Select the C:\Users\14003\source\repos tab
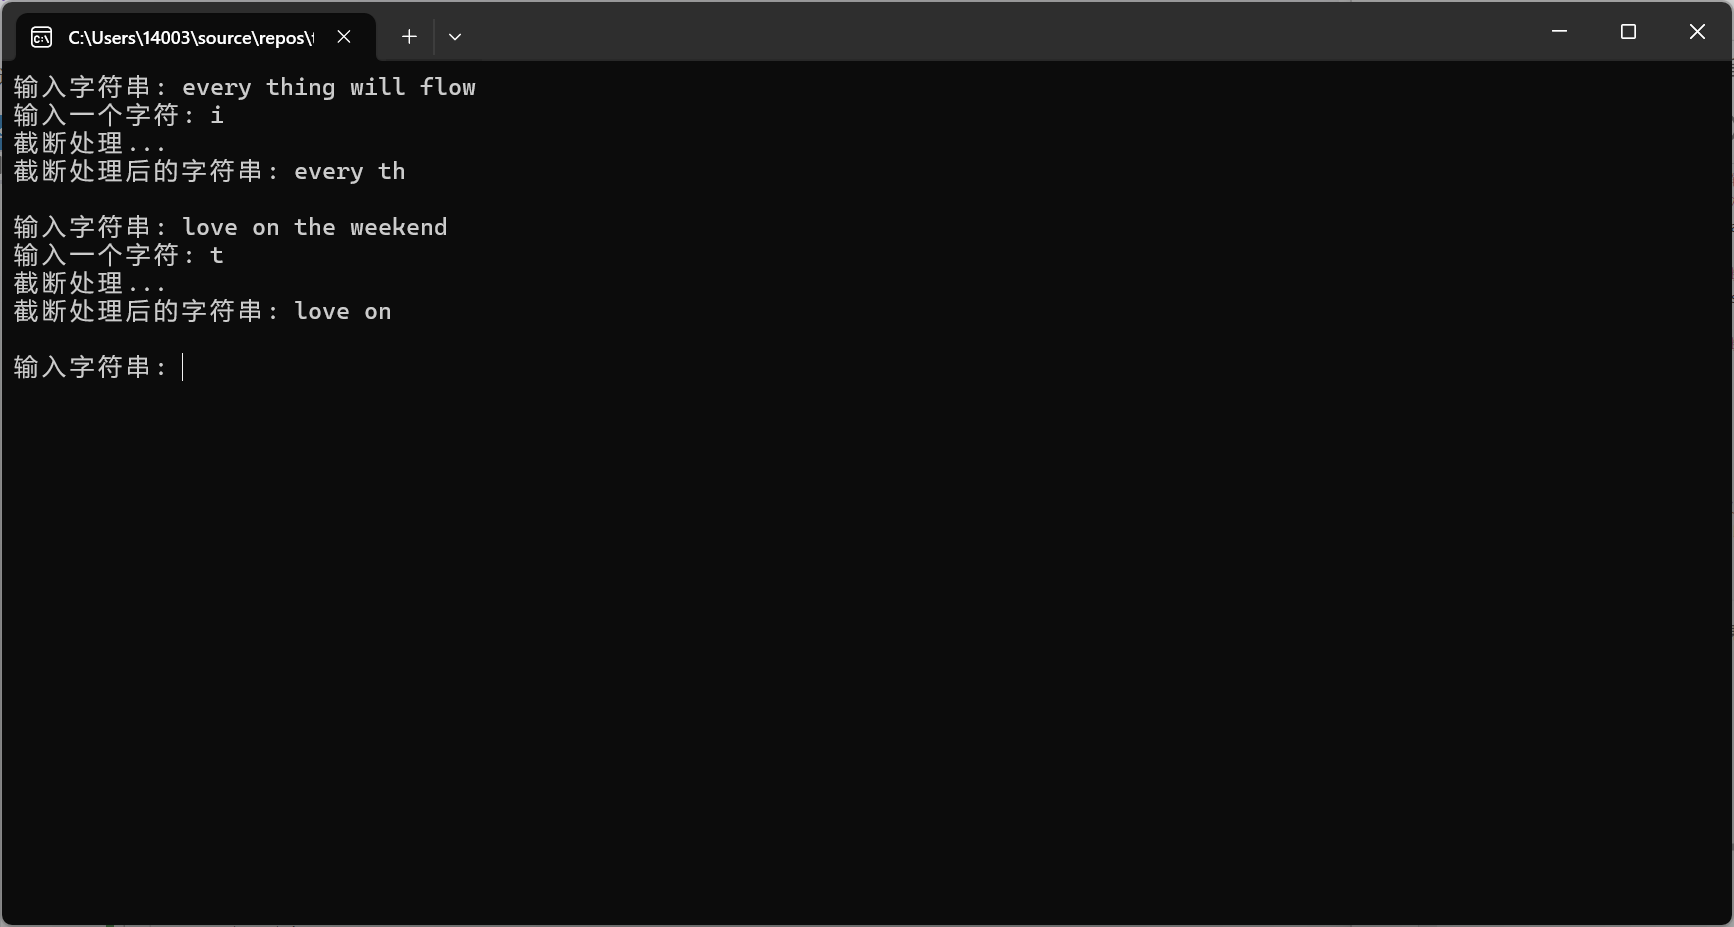Image resolution: width=1734 pixels, height=927 pixels. click(x=196, y=37)
